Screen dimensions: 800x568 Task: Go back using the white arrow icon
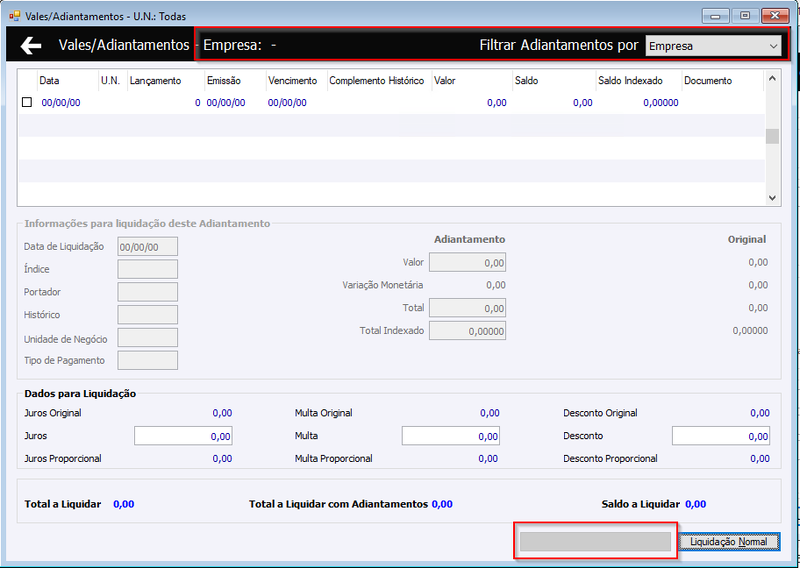(x=31, y=45)
